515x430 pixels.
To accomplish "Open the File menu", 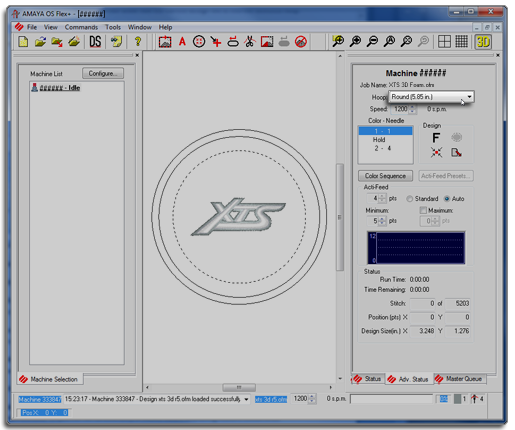I will click(x=32, y=27).
